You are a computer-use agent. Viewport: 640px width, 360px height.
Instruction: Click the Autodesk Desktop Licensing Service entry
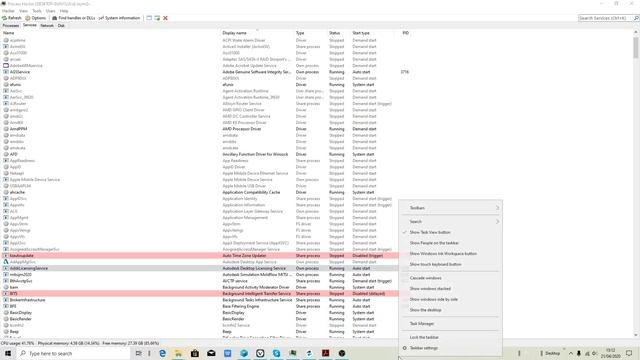pos(254,268)
